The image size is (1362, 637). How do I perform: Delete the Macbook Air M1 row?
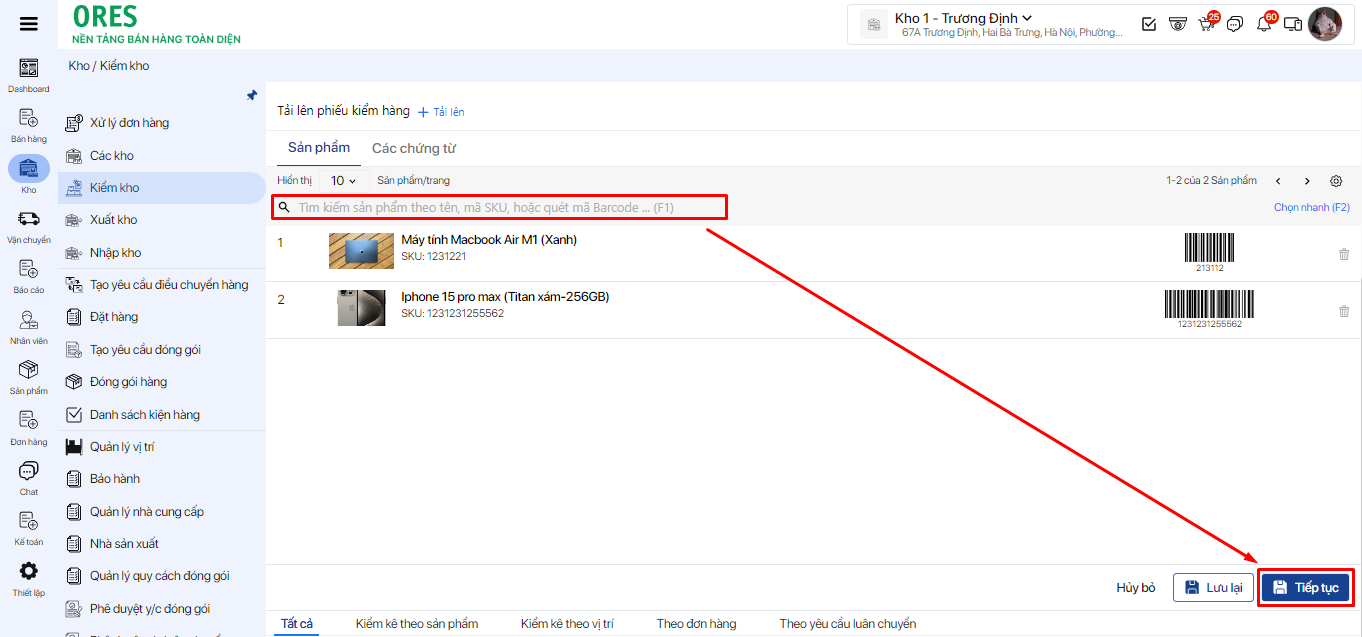(x=1344, y=254)
